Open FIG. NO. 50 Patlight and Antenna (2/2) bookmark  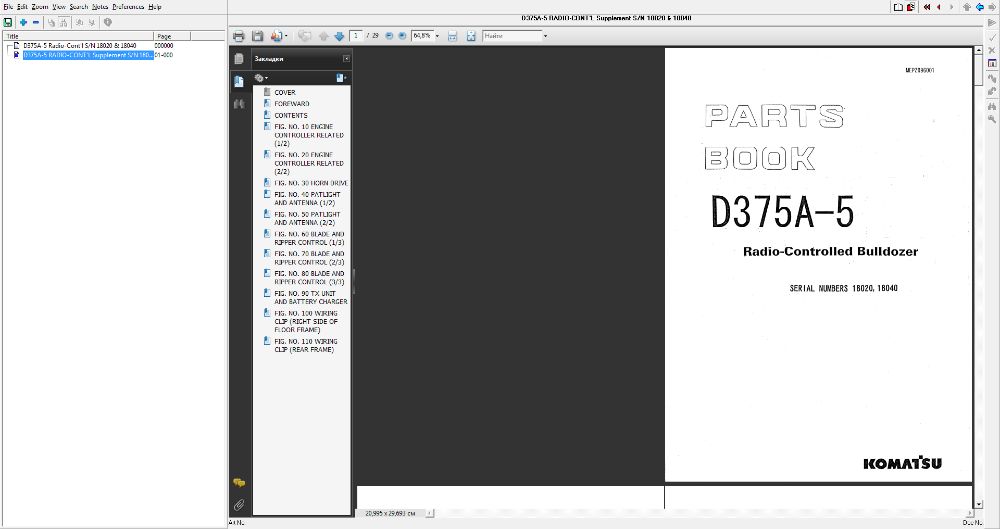pyautogui.click(x=307, y=218)
